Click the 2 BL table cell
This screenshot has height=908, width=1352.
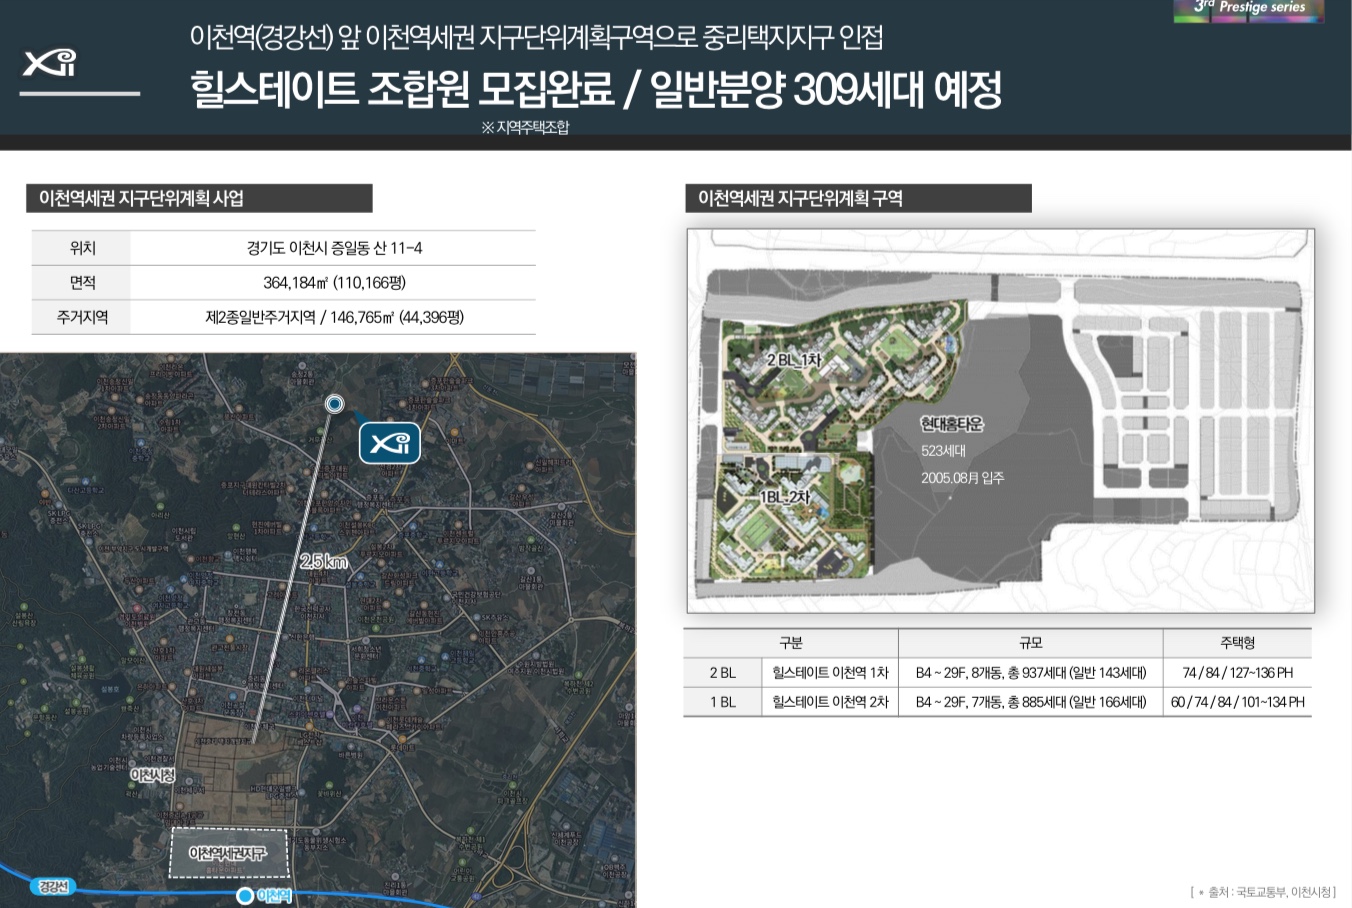pyautogui.click(x=722, y=673)
